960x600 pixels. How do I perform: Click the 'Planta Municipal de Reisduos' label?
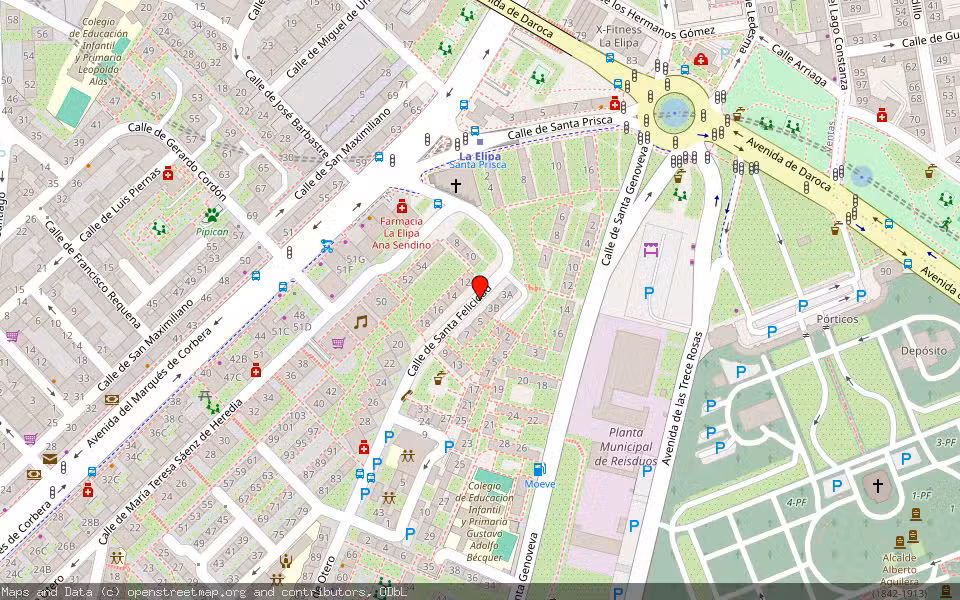click(x=626, y=446)
